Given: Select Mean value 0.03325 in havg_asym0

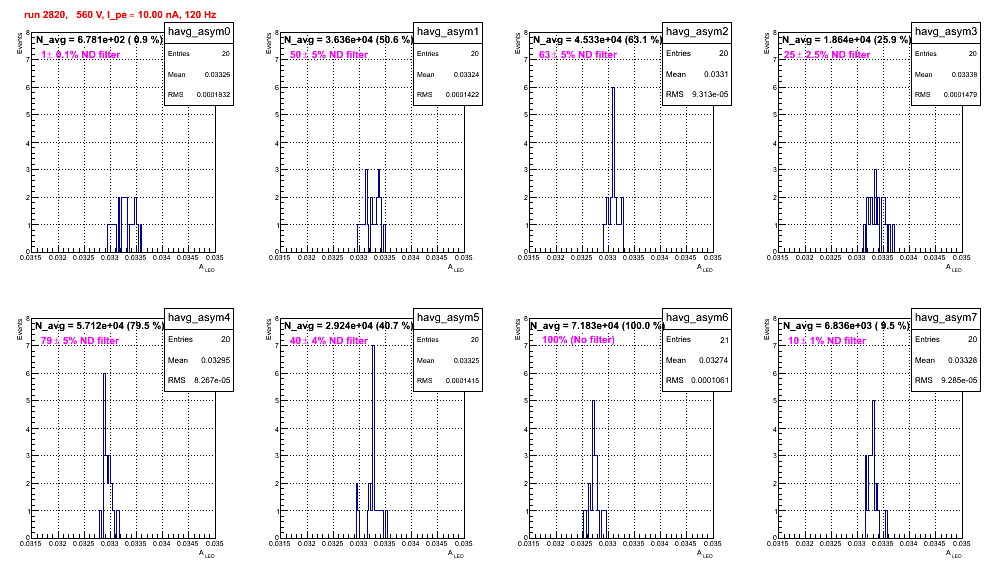Looking at the screenshot, I should (217, 74).
